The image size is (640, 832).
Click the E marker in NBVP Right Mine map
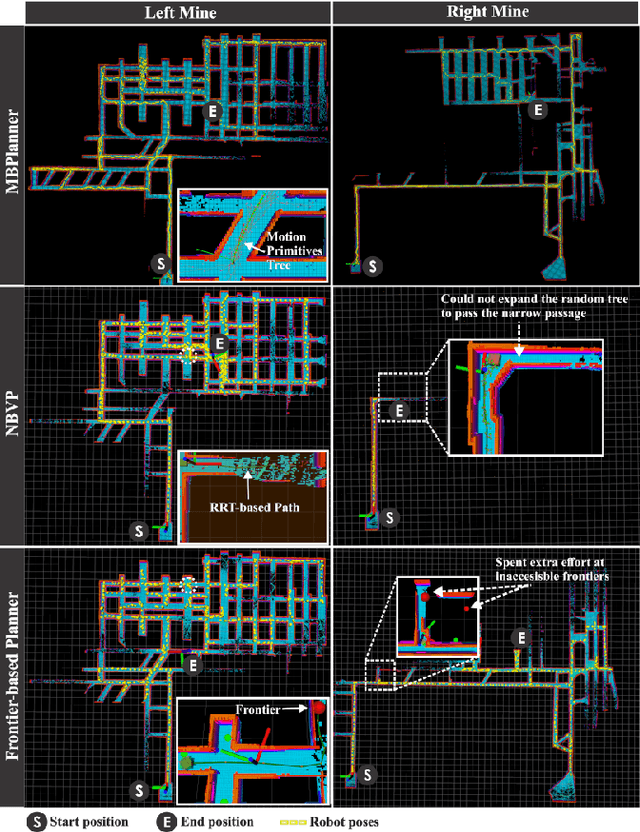pos(399,410)
